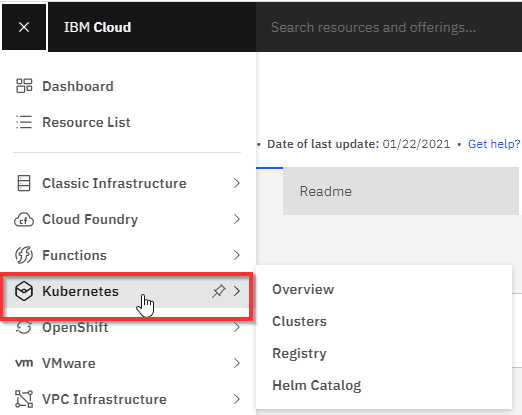
Task: Toggle the pin on Kubernetes item
Action: [x=219, y=291]
